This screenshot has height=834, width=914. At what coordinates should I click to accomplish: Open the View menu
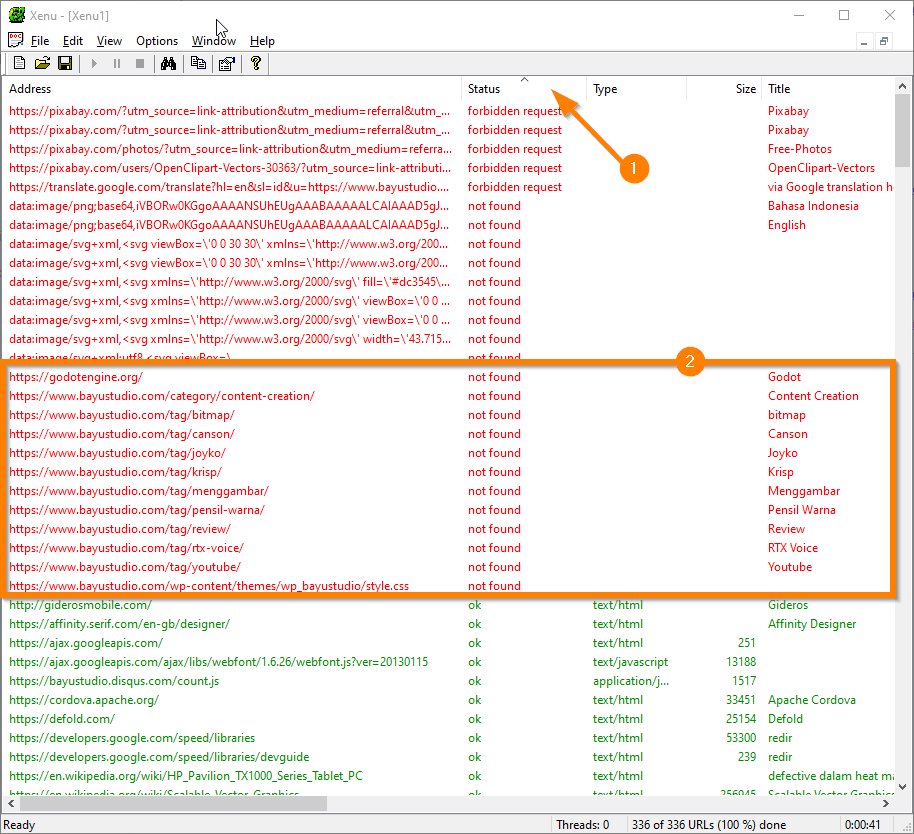[109, 41]
